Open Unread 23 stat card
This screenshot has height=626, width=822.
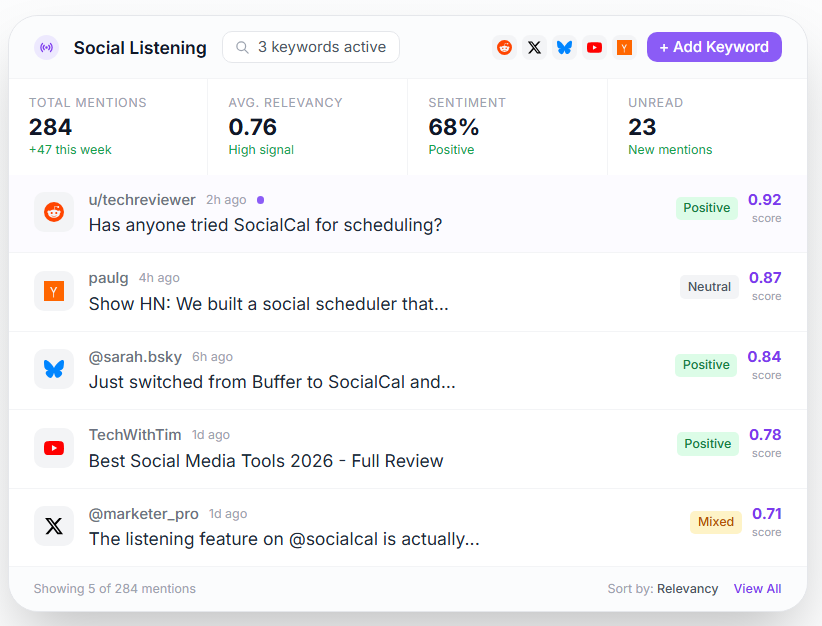tap(707, 127)
